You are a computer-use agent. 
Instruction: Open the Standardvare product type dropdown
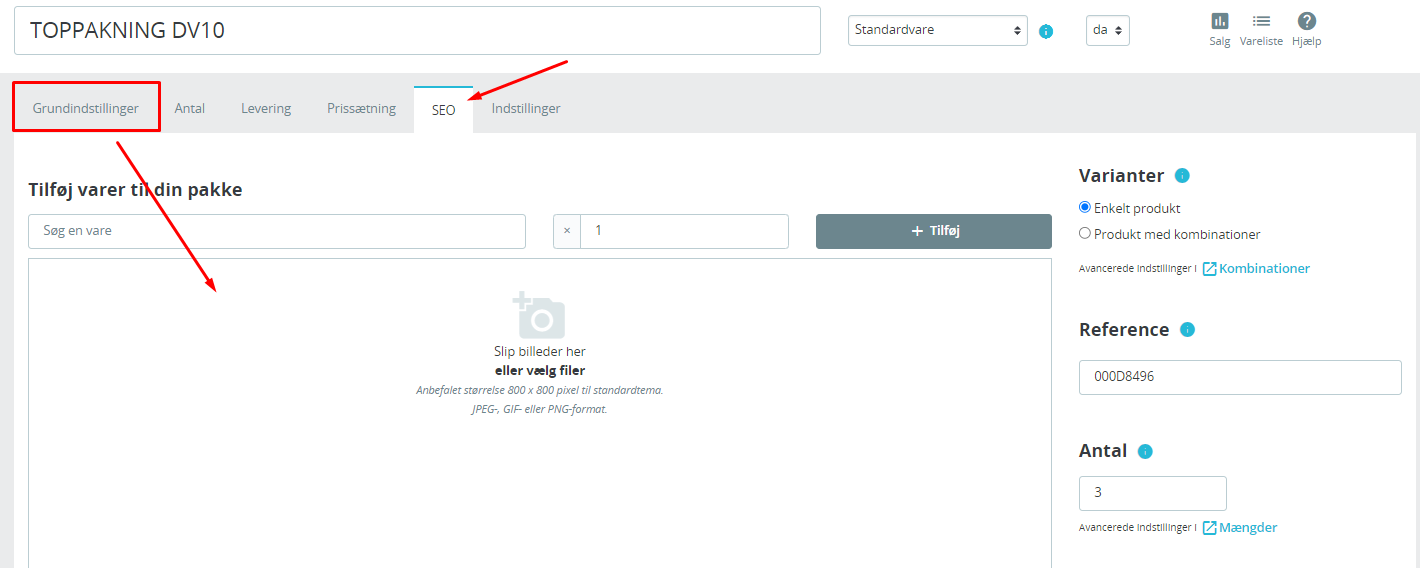coord(938,30)
